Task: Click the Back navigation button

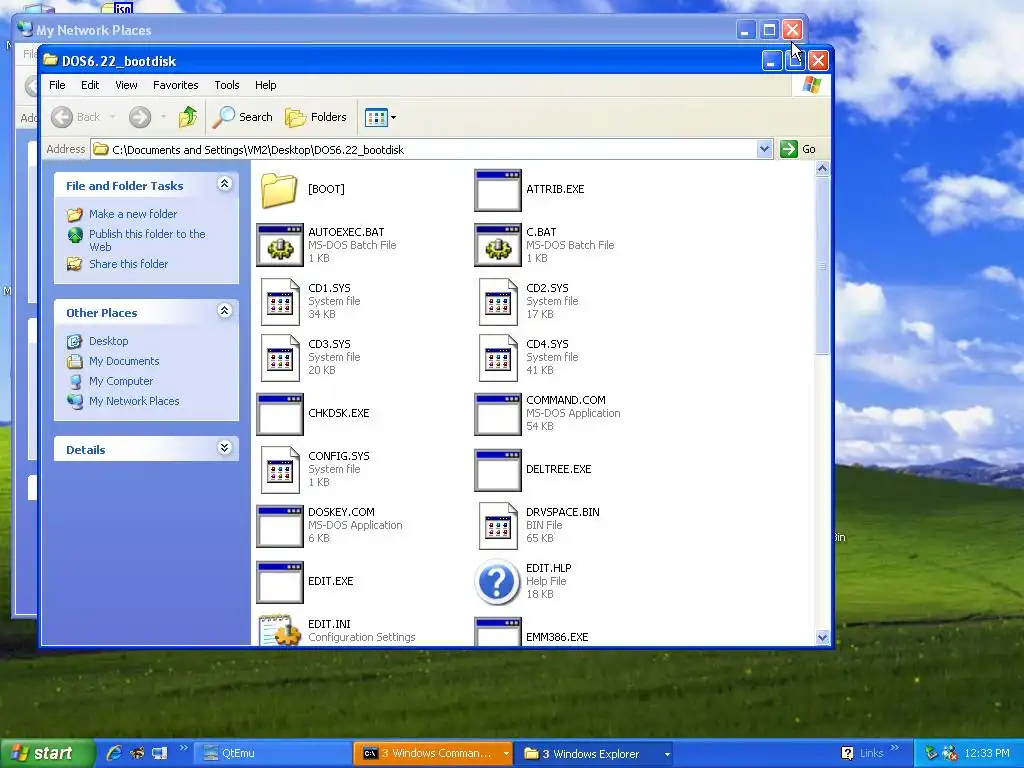Action: 76,117
